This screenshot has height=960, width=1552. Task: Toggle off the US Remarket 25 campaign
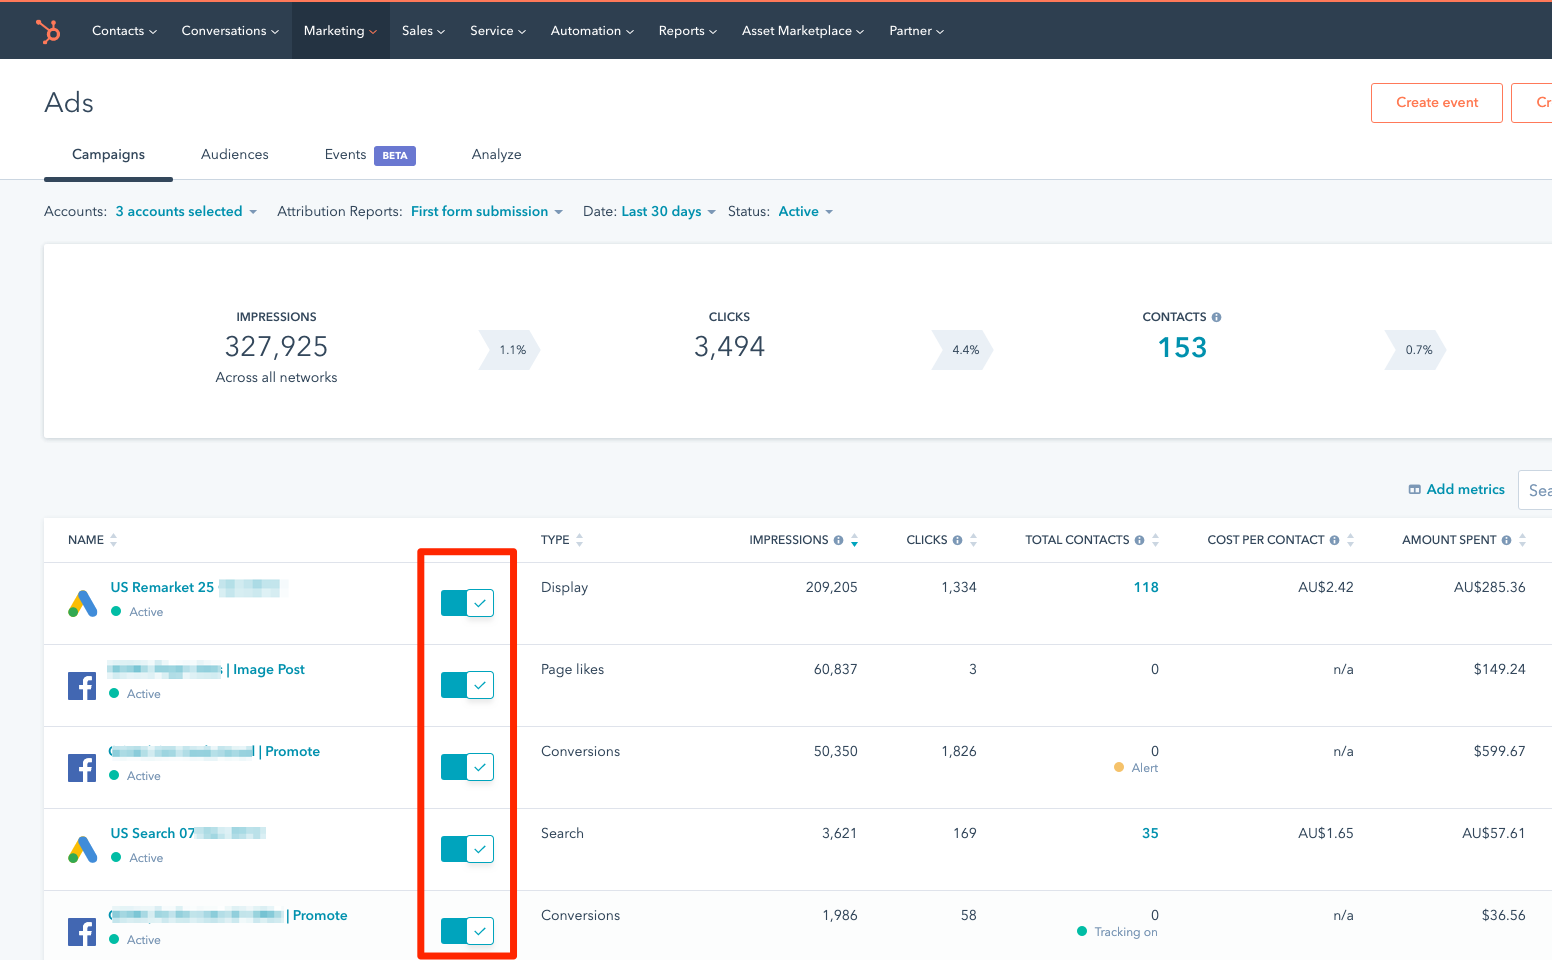[x=466, y=603]
